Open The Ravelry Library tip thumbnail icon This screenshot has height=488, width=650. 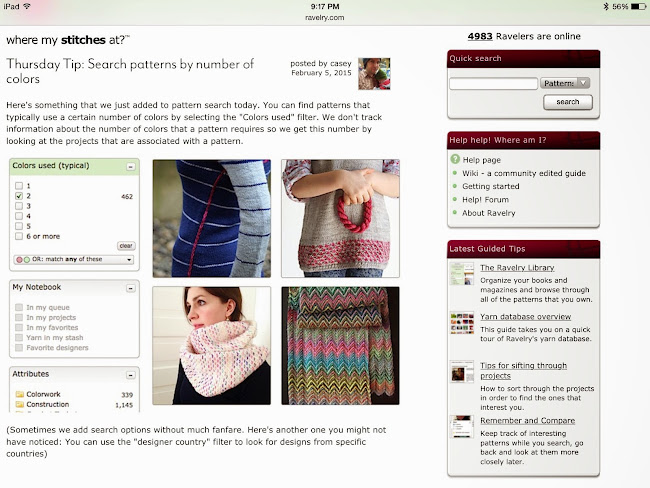tap(462, 274)
